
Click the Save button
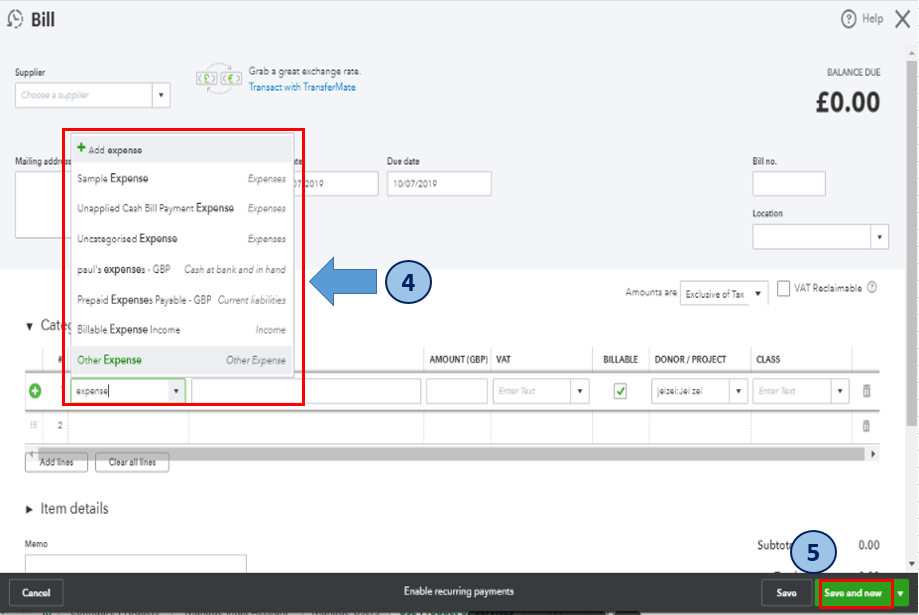(786, 593)
